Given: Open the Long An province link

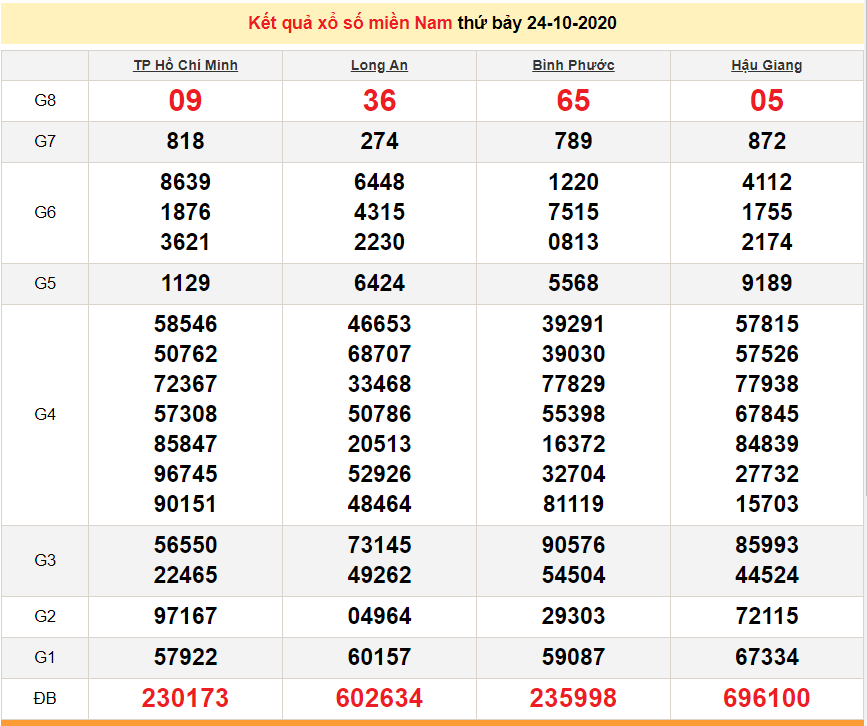Looking at the screenshot, I should 379,65.
